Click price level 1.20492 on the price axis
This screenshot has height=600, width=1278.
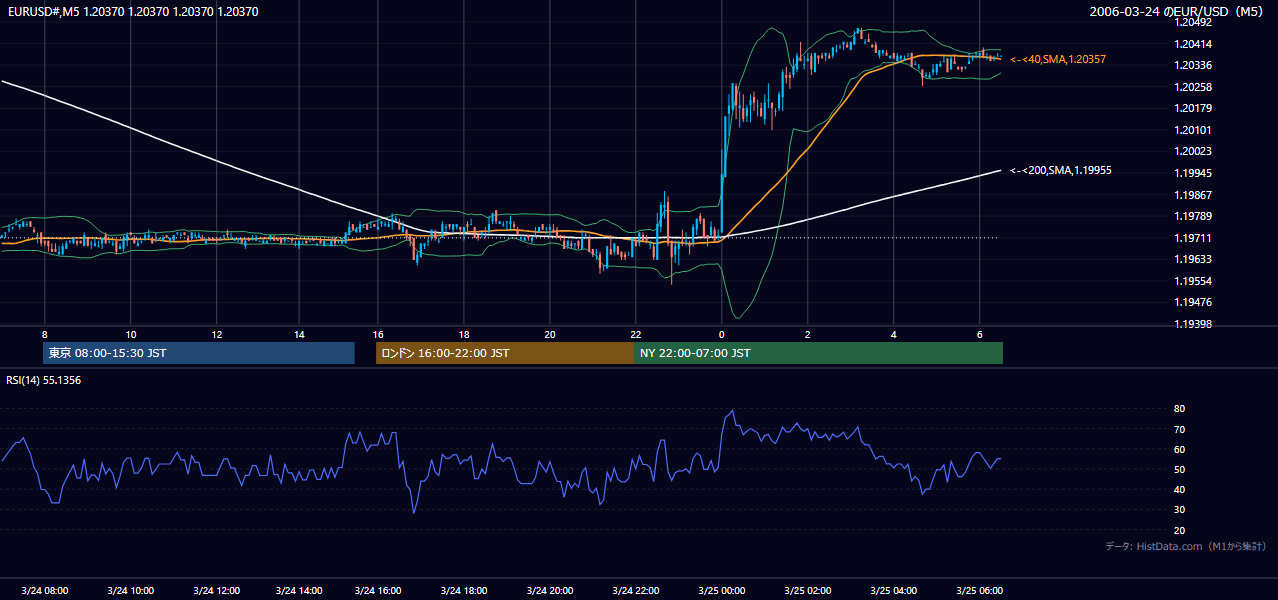[x=1192, y=22]
